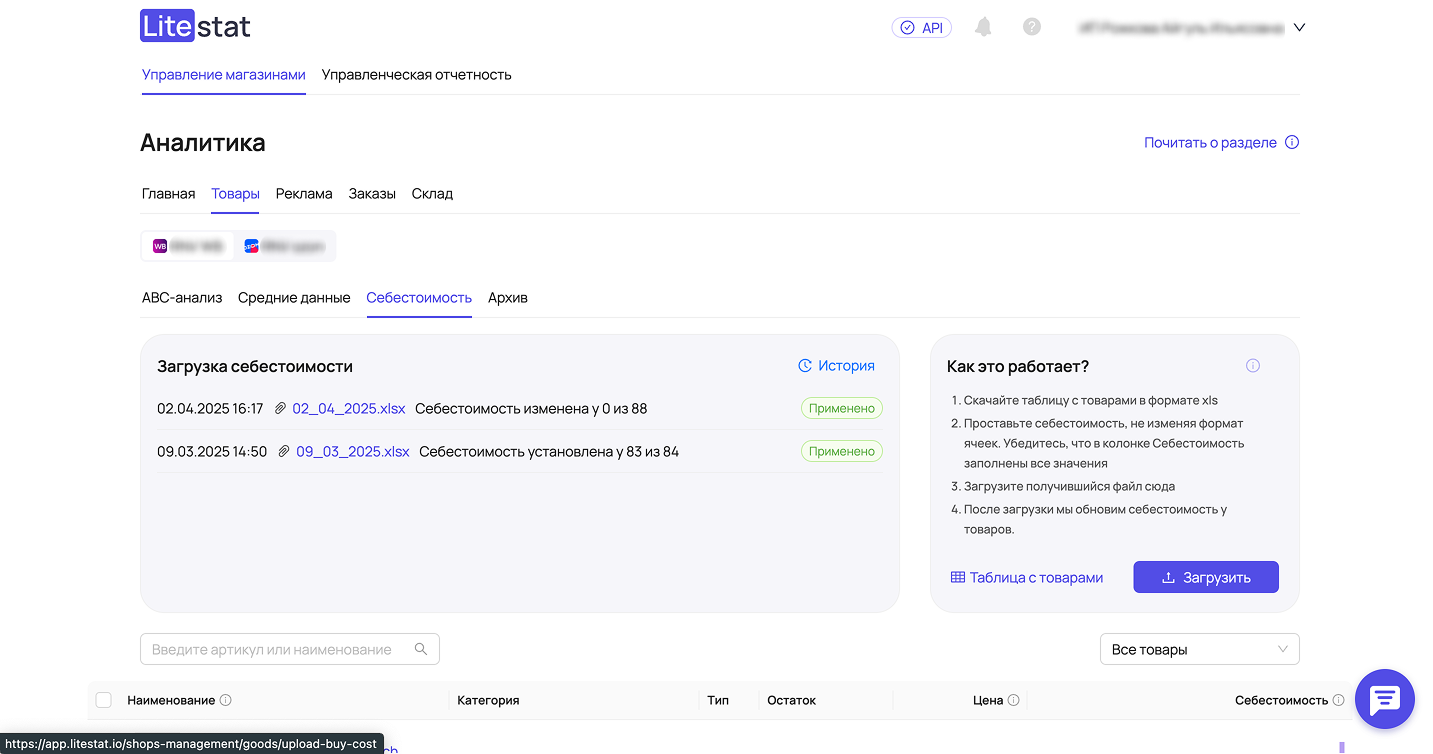The width and height of the screenshot is (1433, 754).
Task: Download the 02_04_2025.xlsx file link
Action: coord(349,408)
